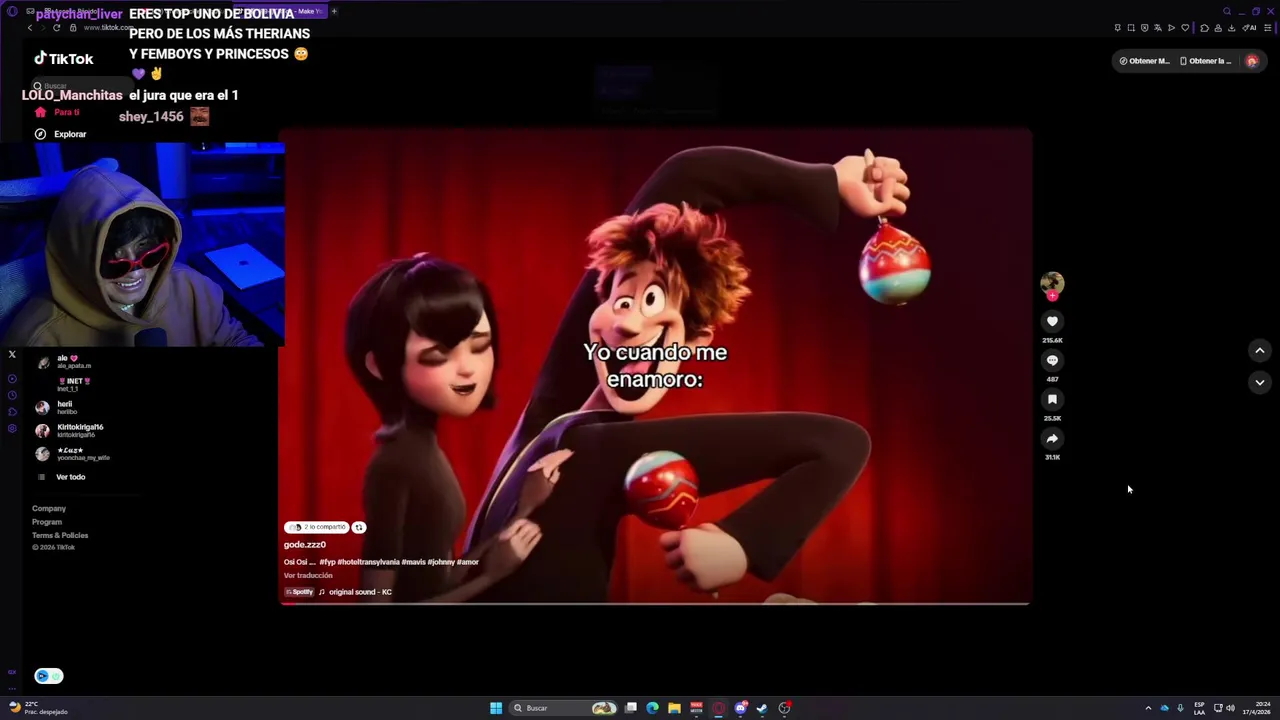Screen dimensions: 1280x720
Task: Share the video with the arrow icon
Action: click(1052, 438)
